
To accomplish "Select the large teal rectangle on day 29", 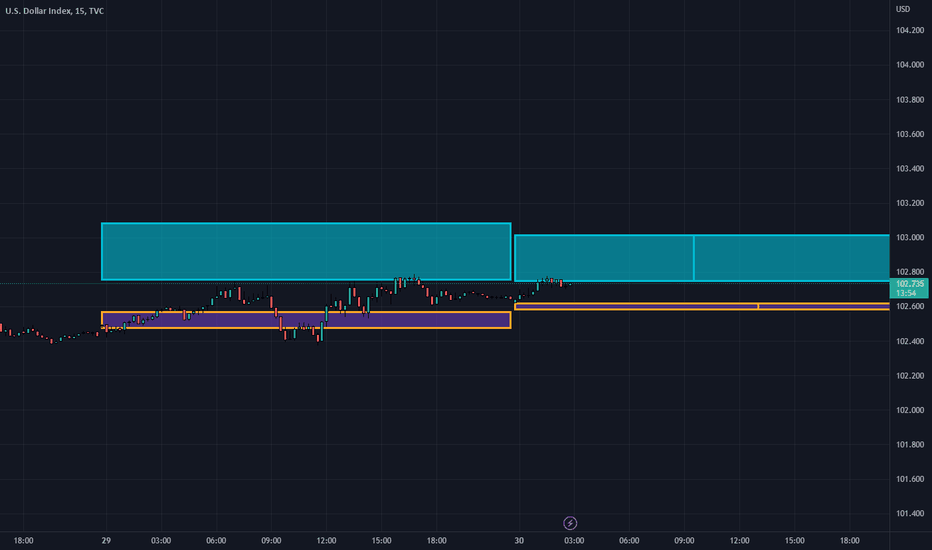I will pos(306,252).
